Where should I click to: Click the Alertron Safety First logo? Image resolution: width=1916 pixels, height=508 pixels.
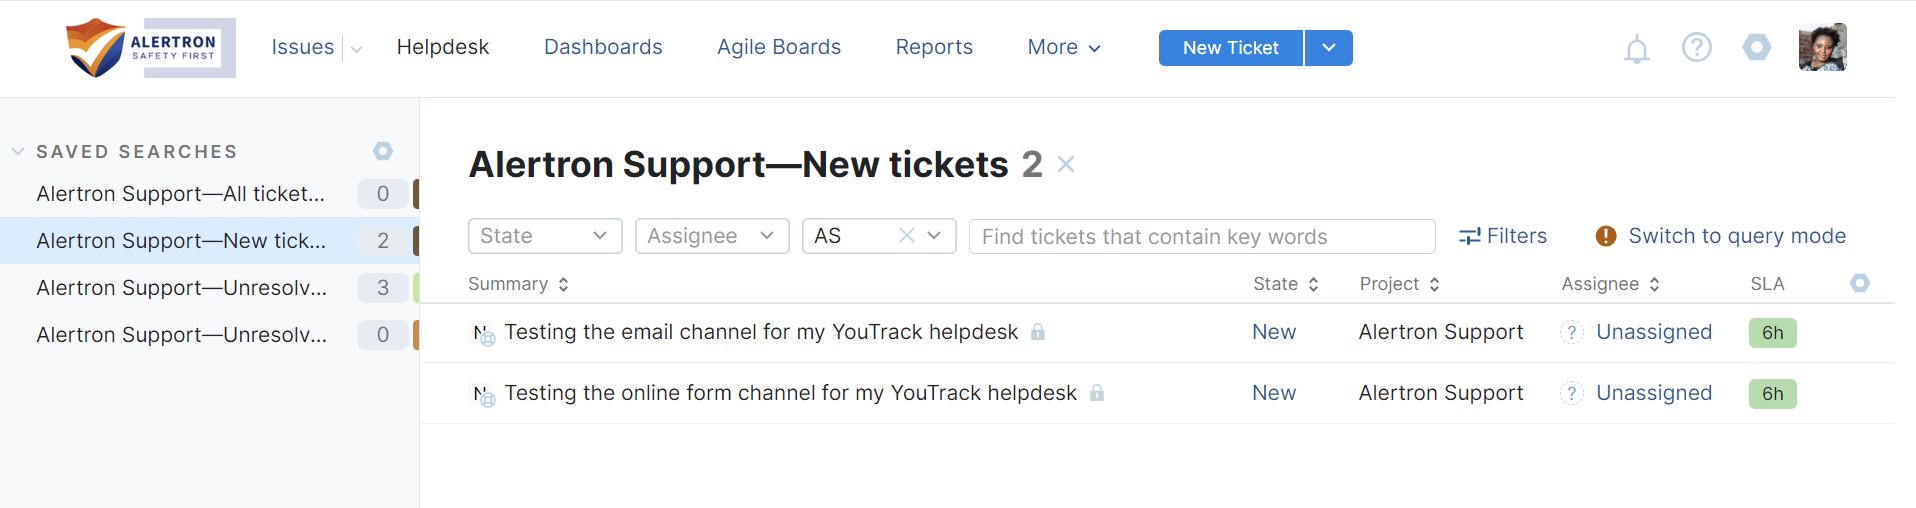click(150, 47)
